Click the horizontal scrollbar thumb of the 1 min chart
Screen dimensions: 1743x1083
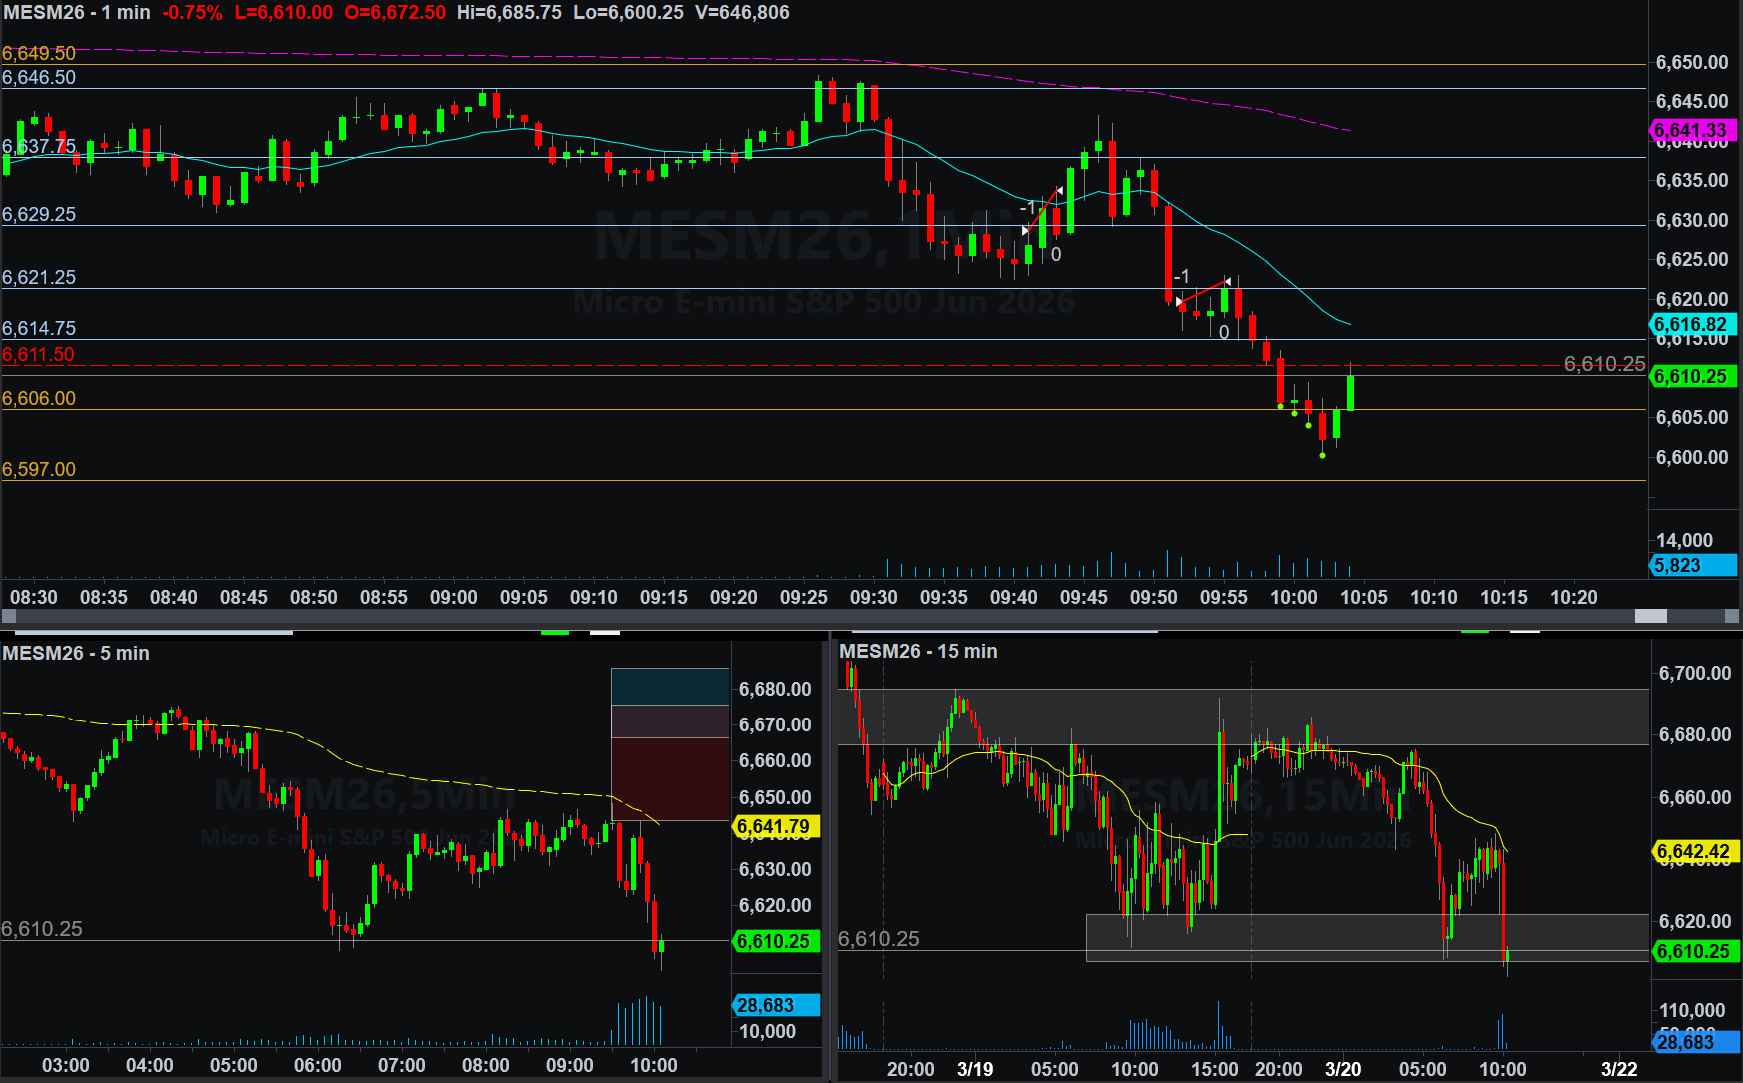point(1650,616)
